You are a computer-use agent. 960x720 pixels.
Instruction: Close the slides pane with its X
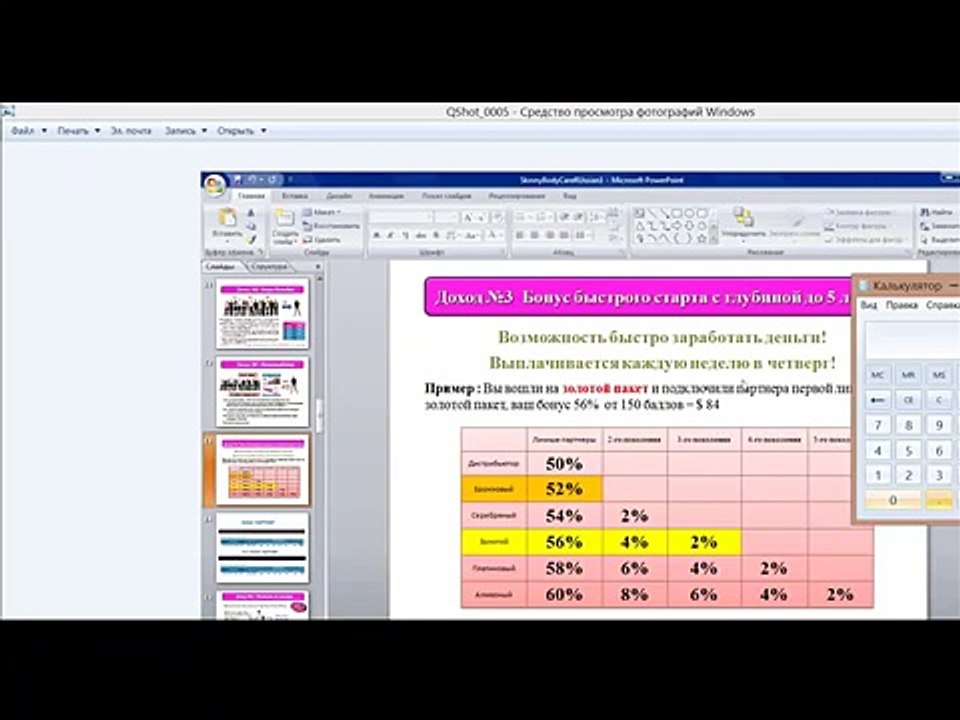point(318,266)
